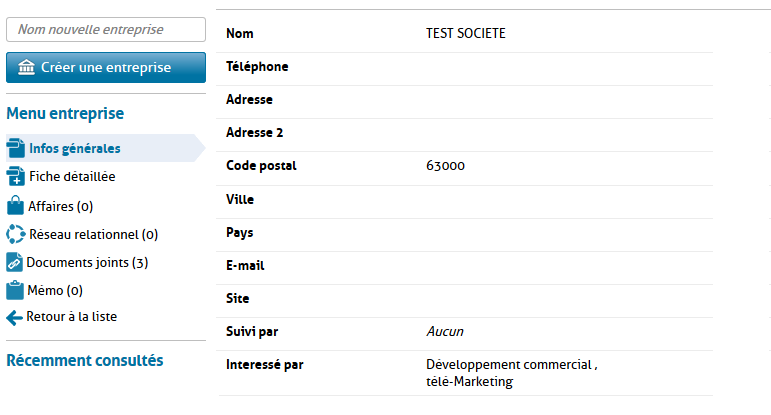The image size is (771, 415).
Task: Click the Suivi par Aucun value
Action: click(445, 331)
